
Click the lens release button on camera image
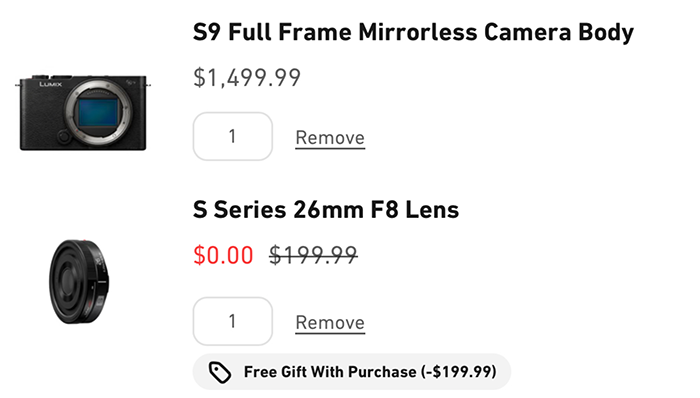click(x=64, y=136)
